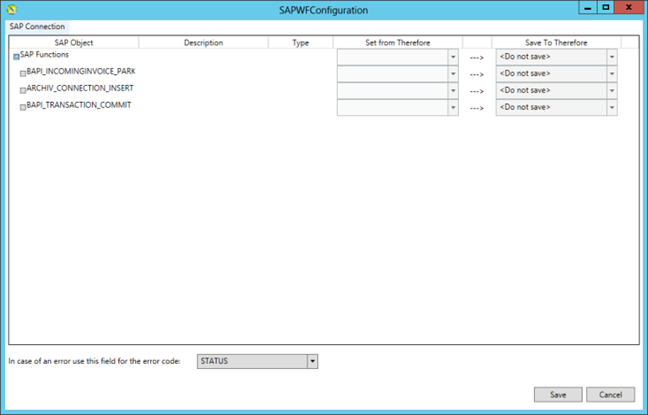The height and width of the screenshot is (415, 648).
Task: Click the Save button
Action: pyautogui.click(x=558, y=394)
